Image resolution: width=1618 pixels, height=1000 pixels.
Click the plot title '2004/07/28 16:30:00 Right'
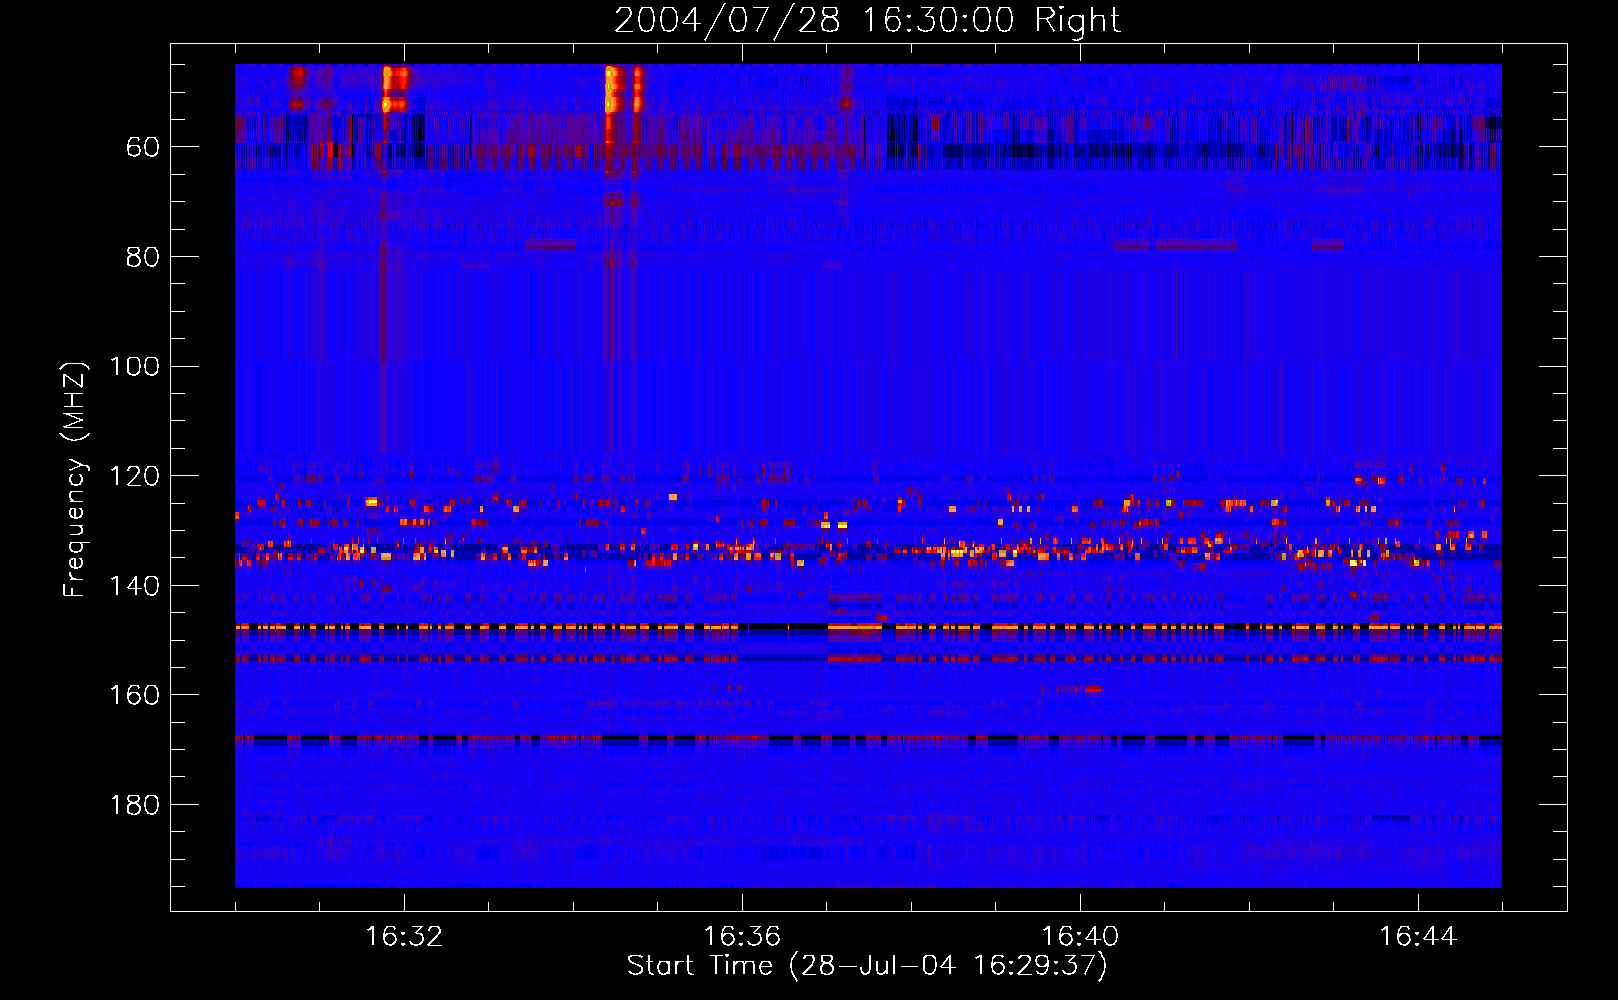(x=867, y=20)
